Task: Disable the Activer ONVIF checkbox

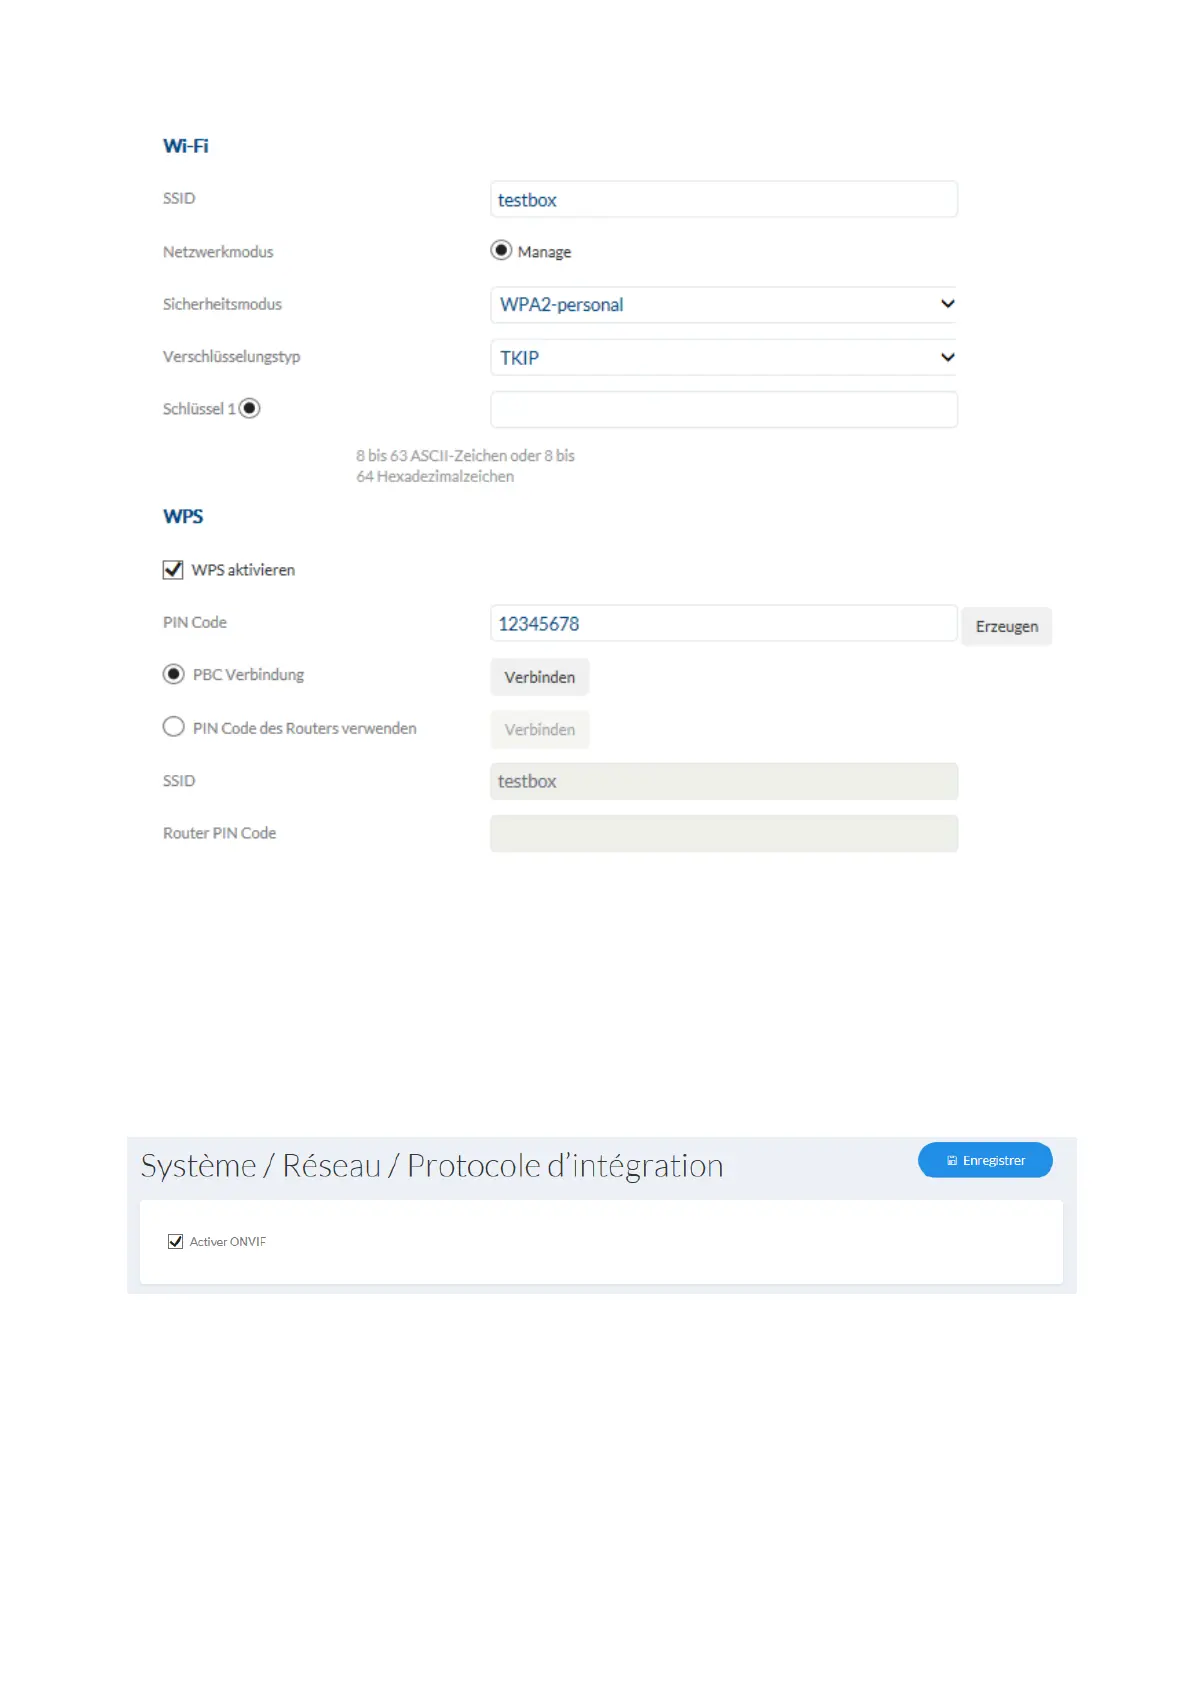Action: (176, 1242)
